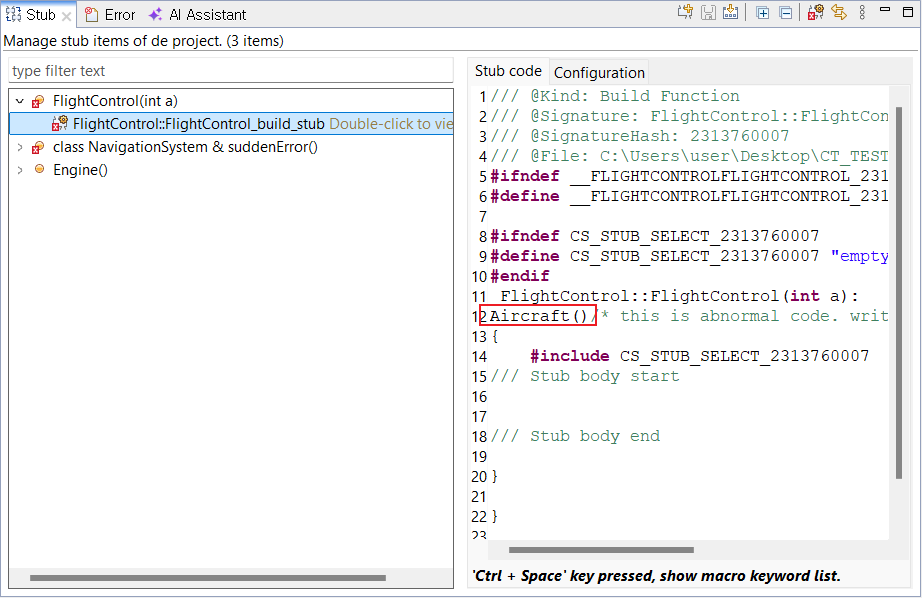This screenshot has height=598, width=922.
Task: Click the "Manage stub items of de project" label
Action: click(143, 41)
